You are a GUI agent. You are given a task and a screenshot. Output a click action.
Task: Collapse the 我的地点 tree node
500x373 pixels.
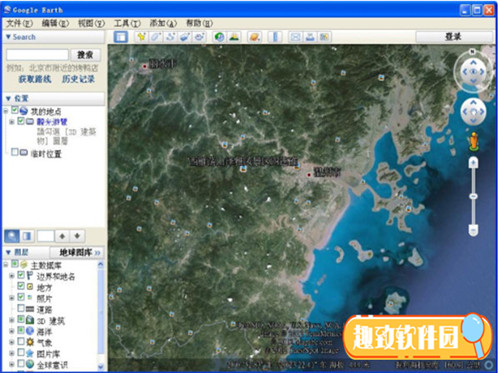[x=6, y=111]
